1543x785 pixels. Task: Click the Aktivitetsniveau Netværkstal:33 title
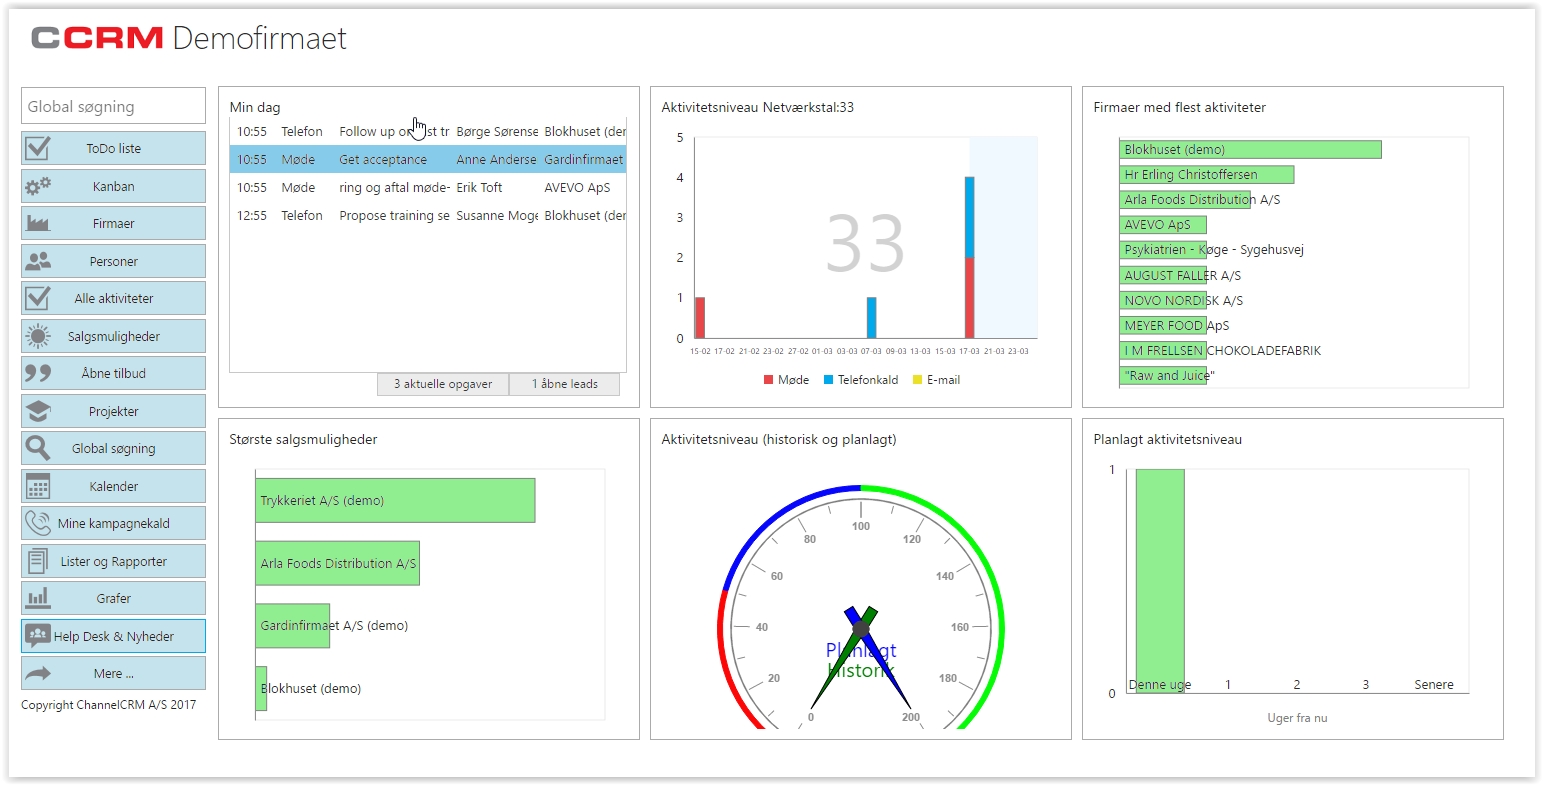(757, 107)
